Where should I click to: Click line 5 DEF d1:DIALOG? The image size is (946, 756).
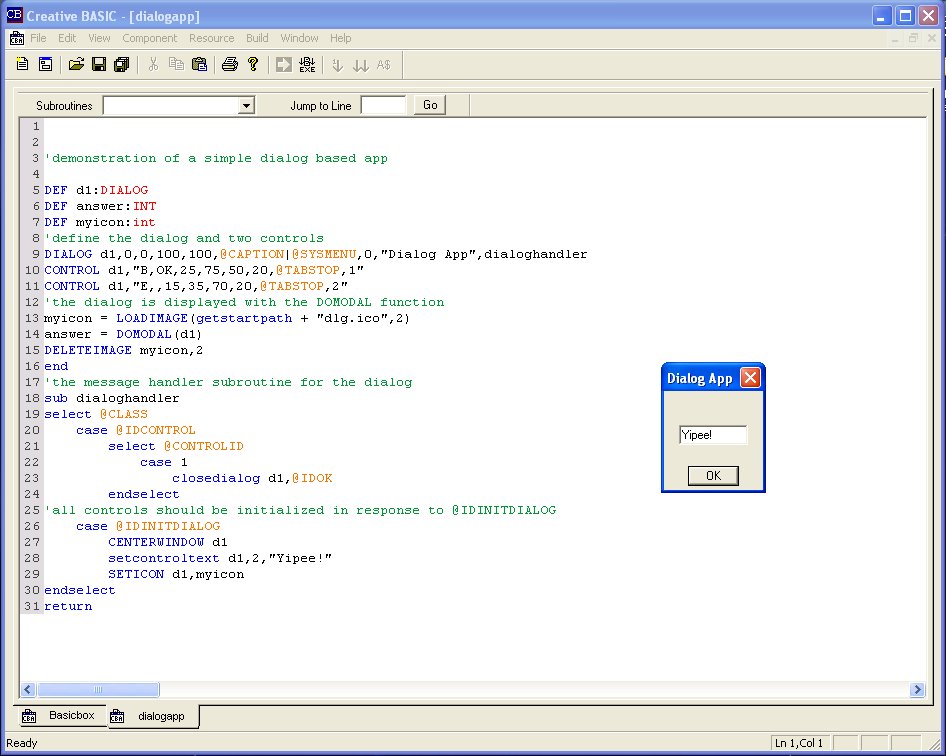[96, 190]
